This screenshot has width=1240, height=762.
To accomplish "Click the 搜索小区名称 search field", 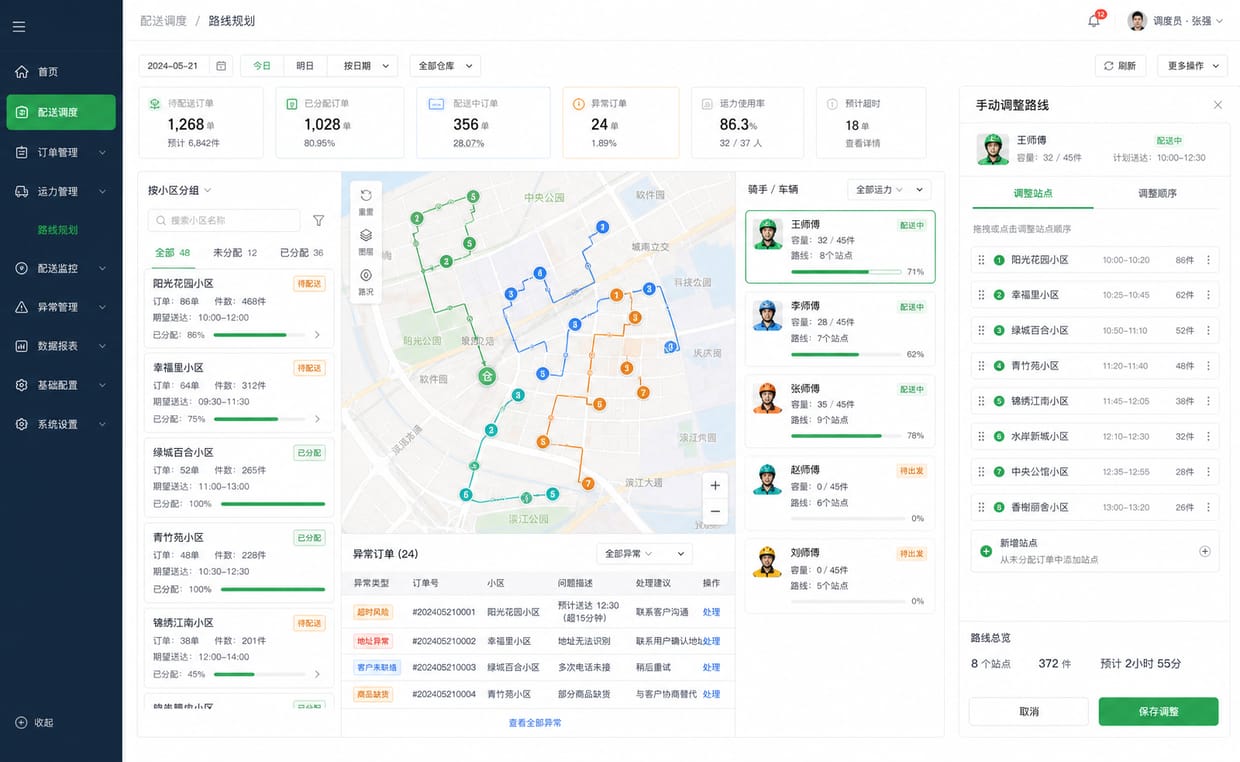I will [x=224, y=220].
